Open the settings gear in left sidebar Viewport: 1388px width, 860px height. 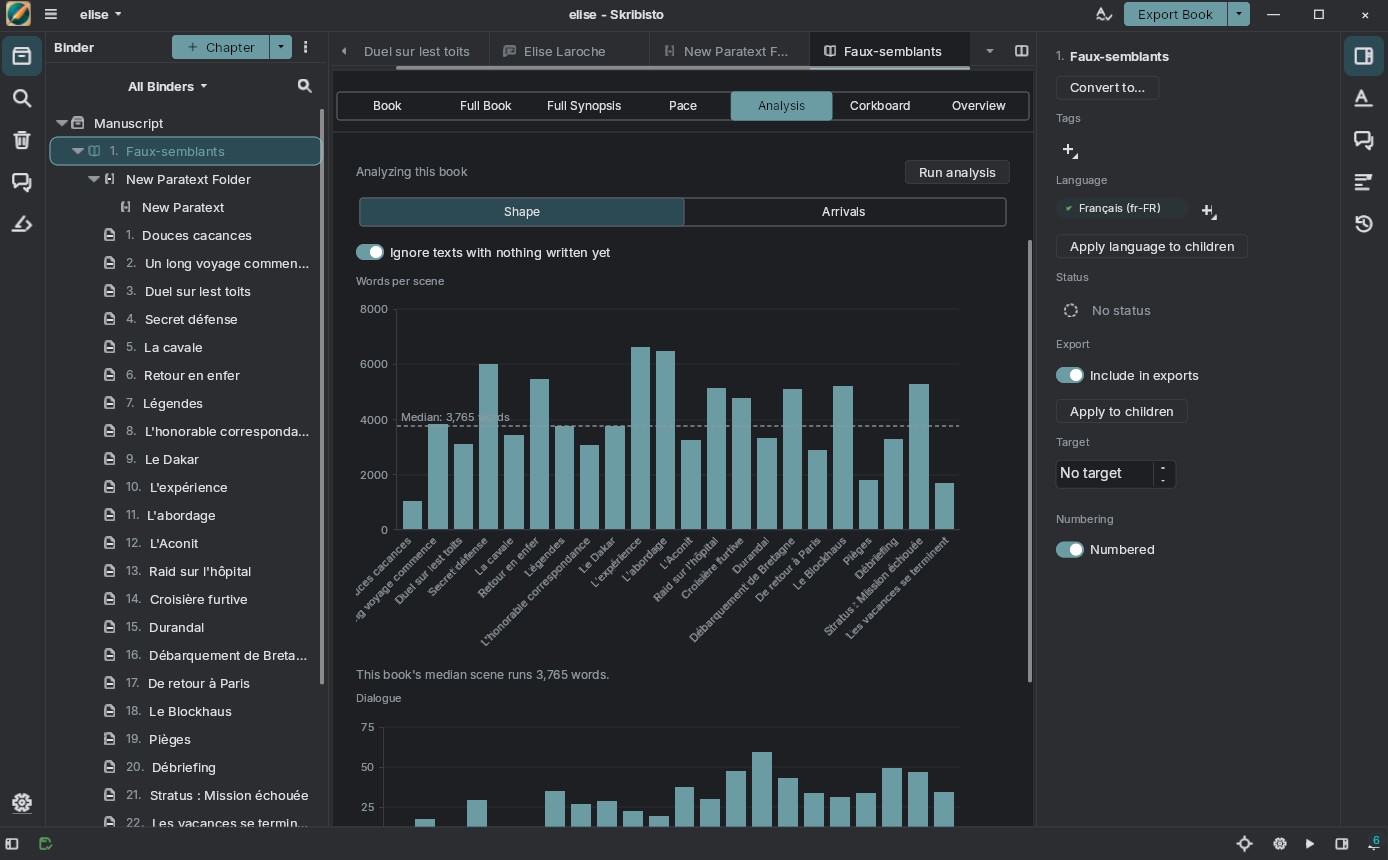(x=22, y=802)
